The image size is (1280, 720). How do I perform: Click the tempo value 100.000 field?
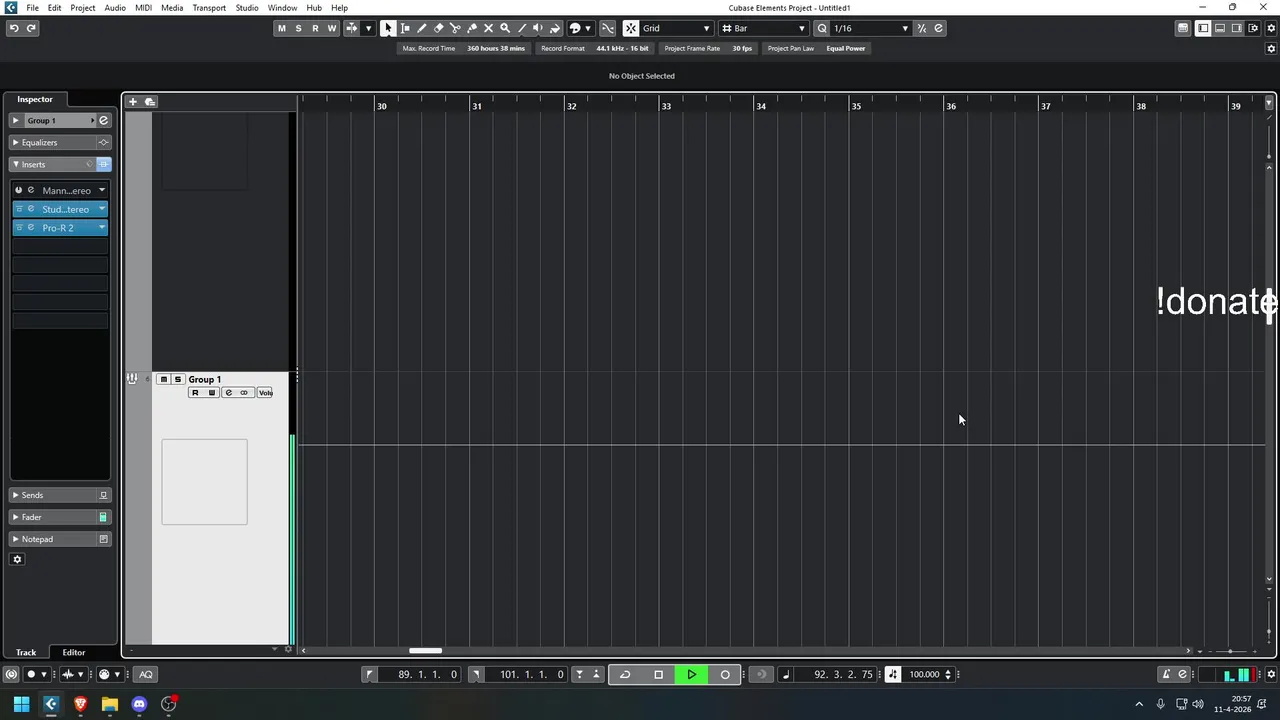tap(924, 674)
